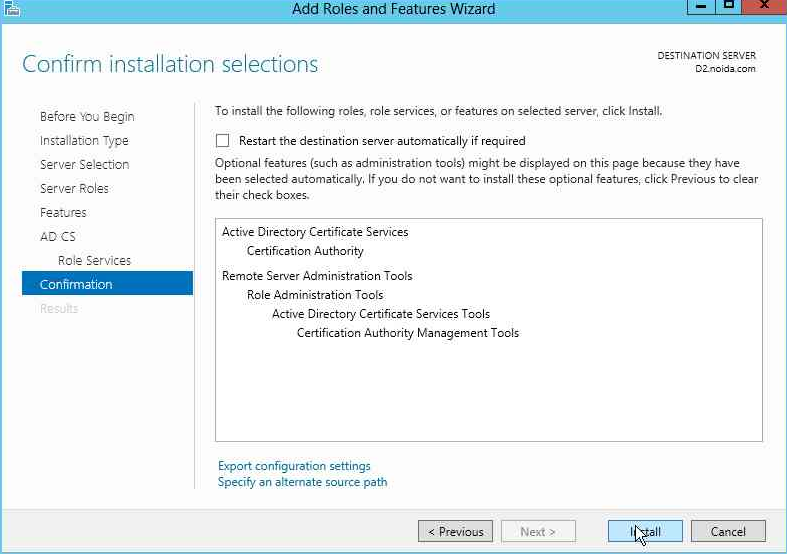Close the Add Roles and Features Wizard

click(764, 7)
